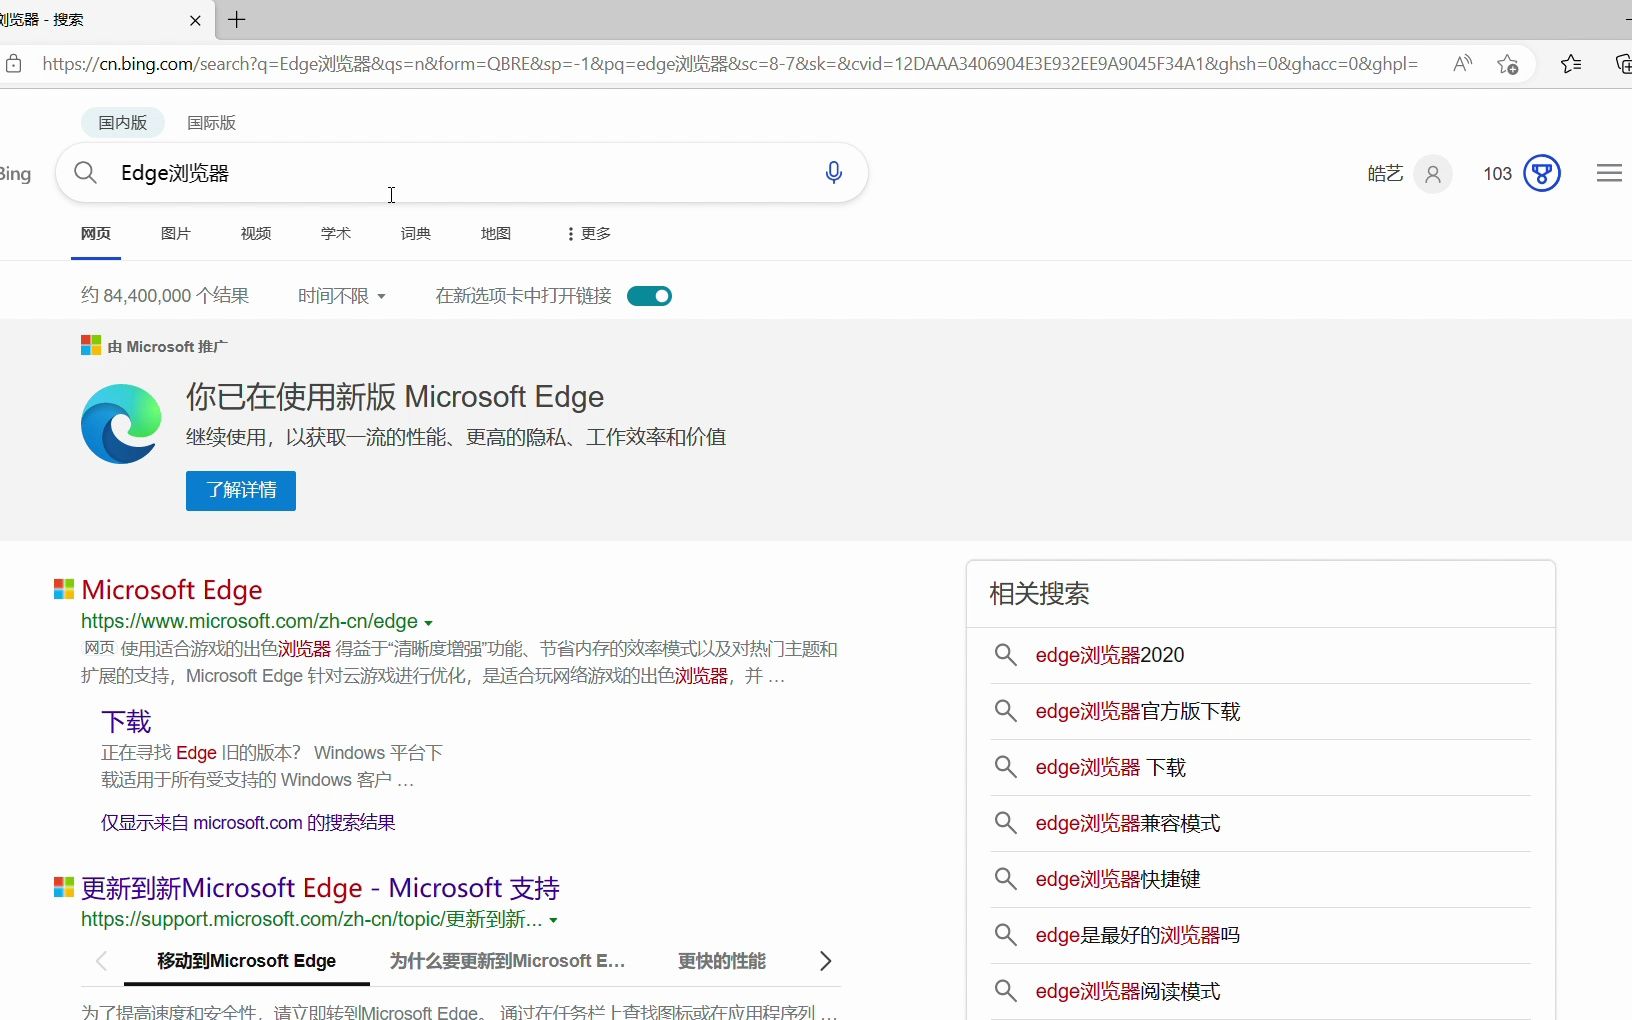Click search icon beside edge浏览器阅读模式
1632x1020 pixels.
click(x=1005, y=991)
